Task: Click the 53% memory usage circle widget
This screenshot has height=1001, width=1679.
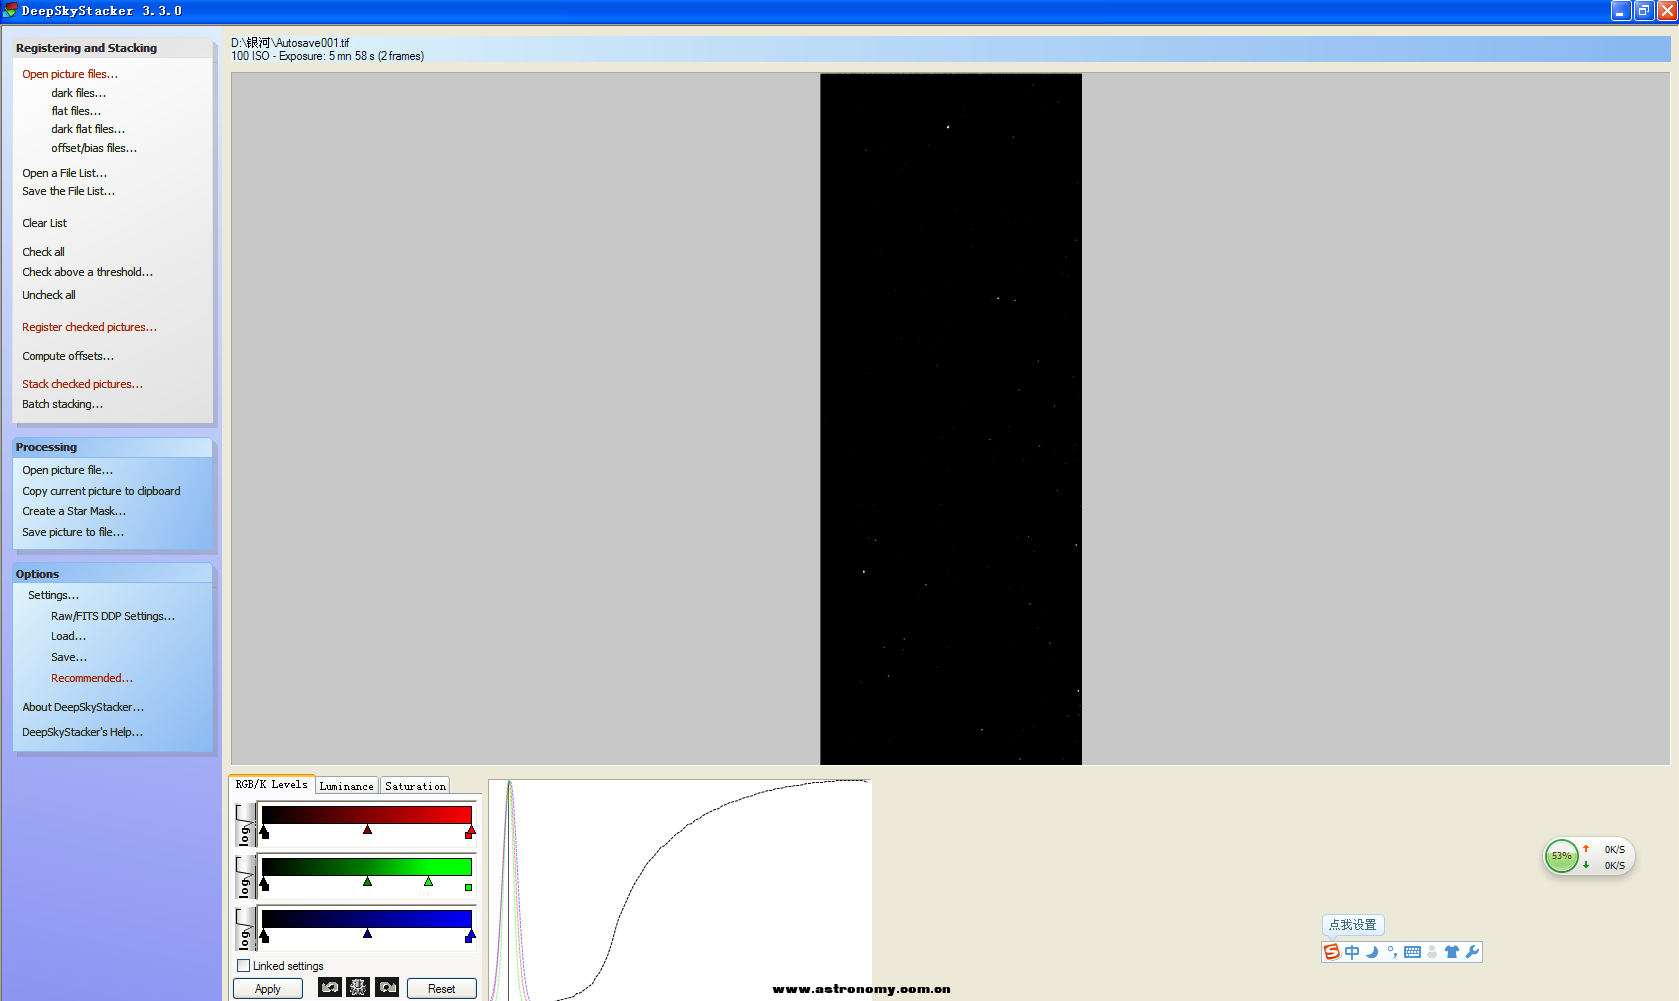Action: 1561,856
